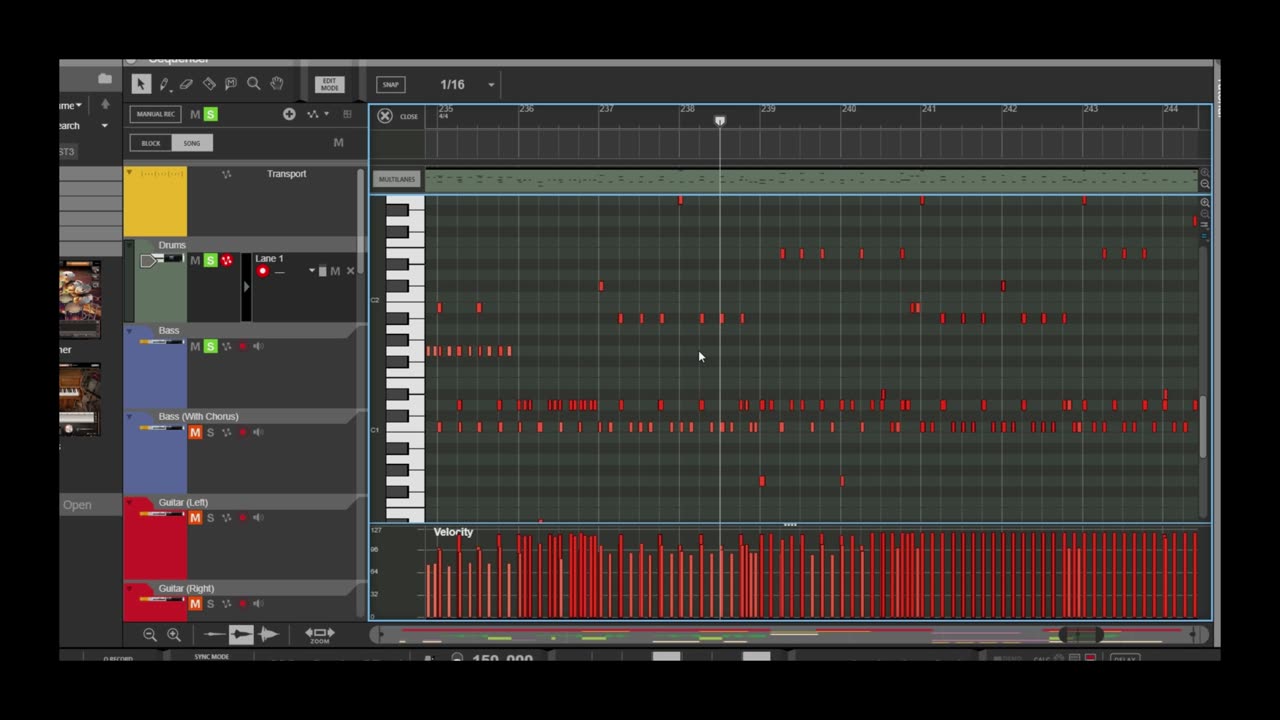This screenshot has height=720, width=1280.
Task: Select the medium waveform size icon
Action: (241, 634)
